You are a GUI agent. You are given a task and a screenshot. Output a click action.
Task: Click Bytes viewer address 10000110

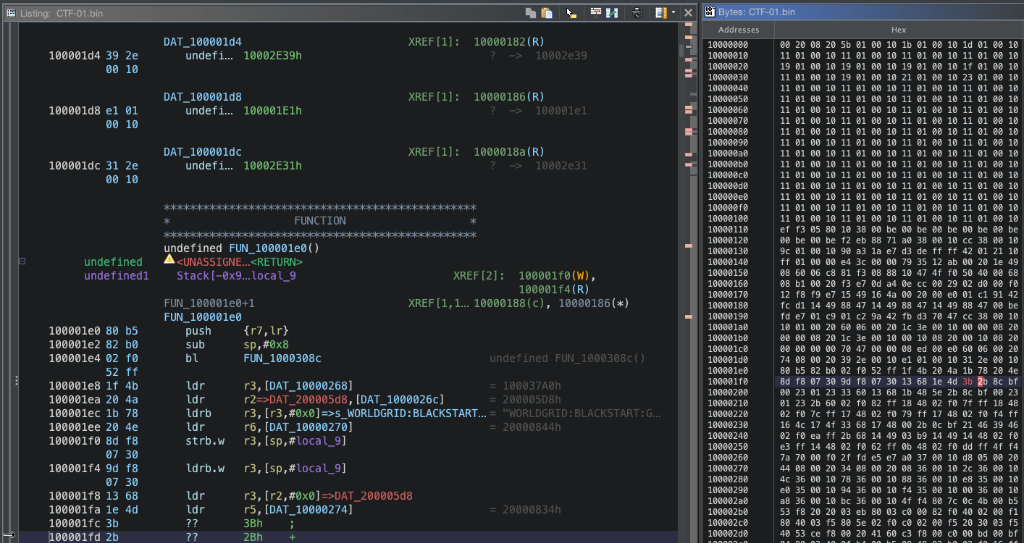click(728, 229)
